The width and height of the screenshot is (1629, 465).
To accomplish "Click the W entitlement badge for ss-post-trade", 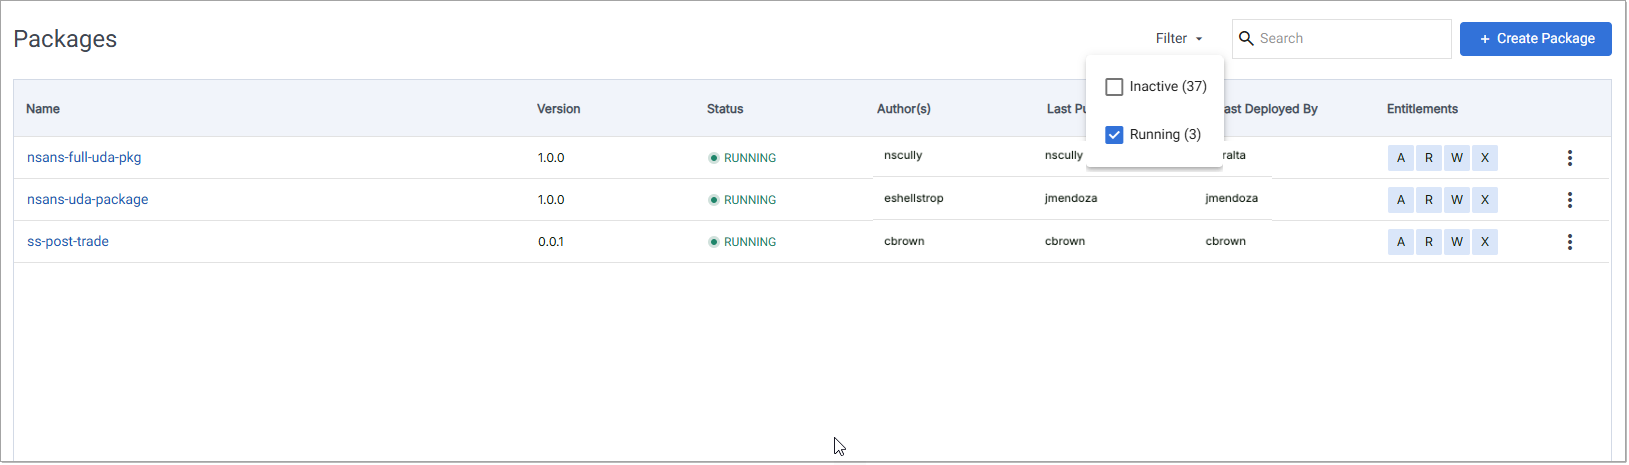I will 1456,242.
